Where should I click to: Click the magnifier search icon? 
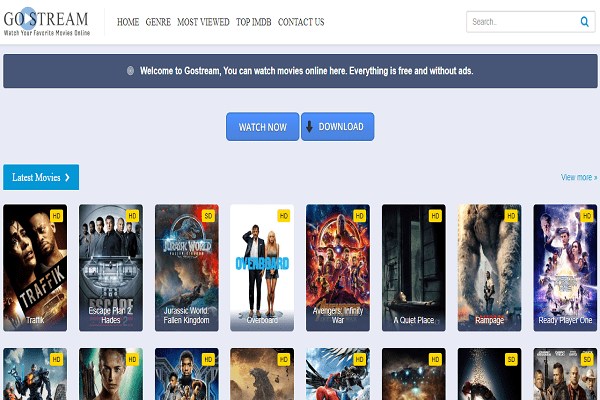(x=584, y=22)
